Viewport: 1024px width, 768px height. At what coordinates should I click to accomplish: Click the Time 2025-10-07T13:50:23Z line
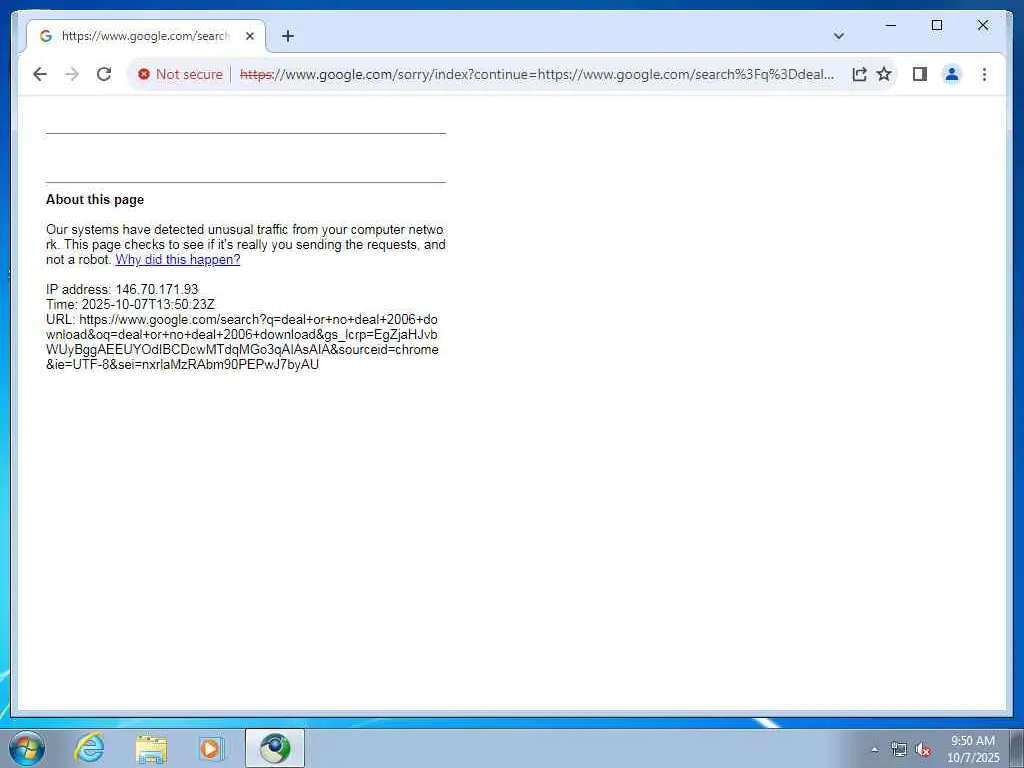(131, 304)
